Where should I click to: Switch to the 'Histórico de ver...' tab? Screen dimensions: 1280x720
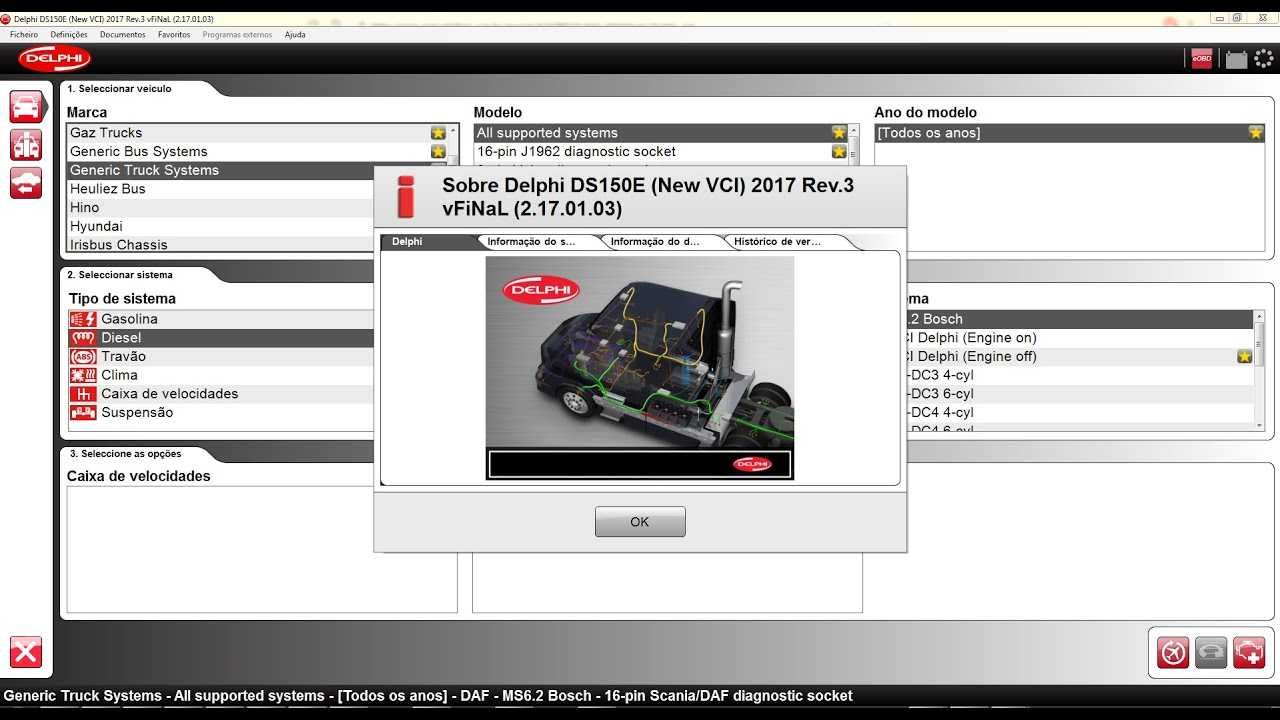point(784,241)
